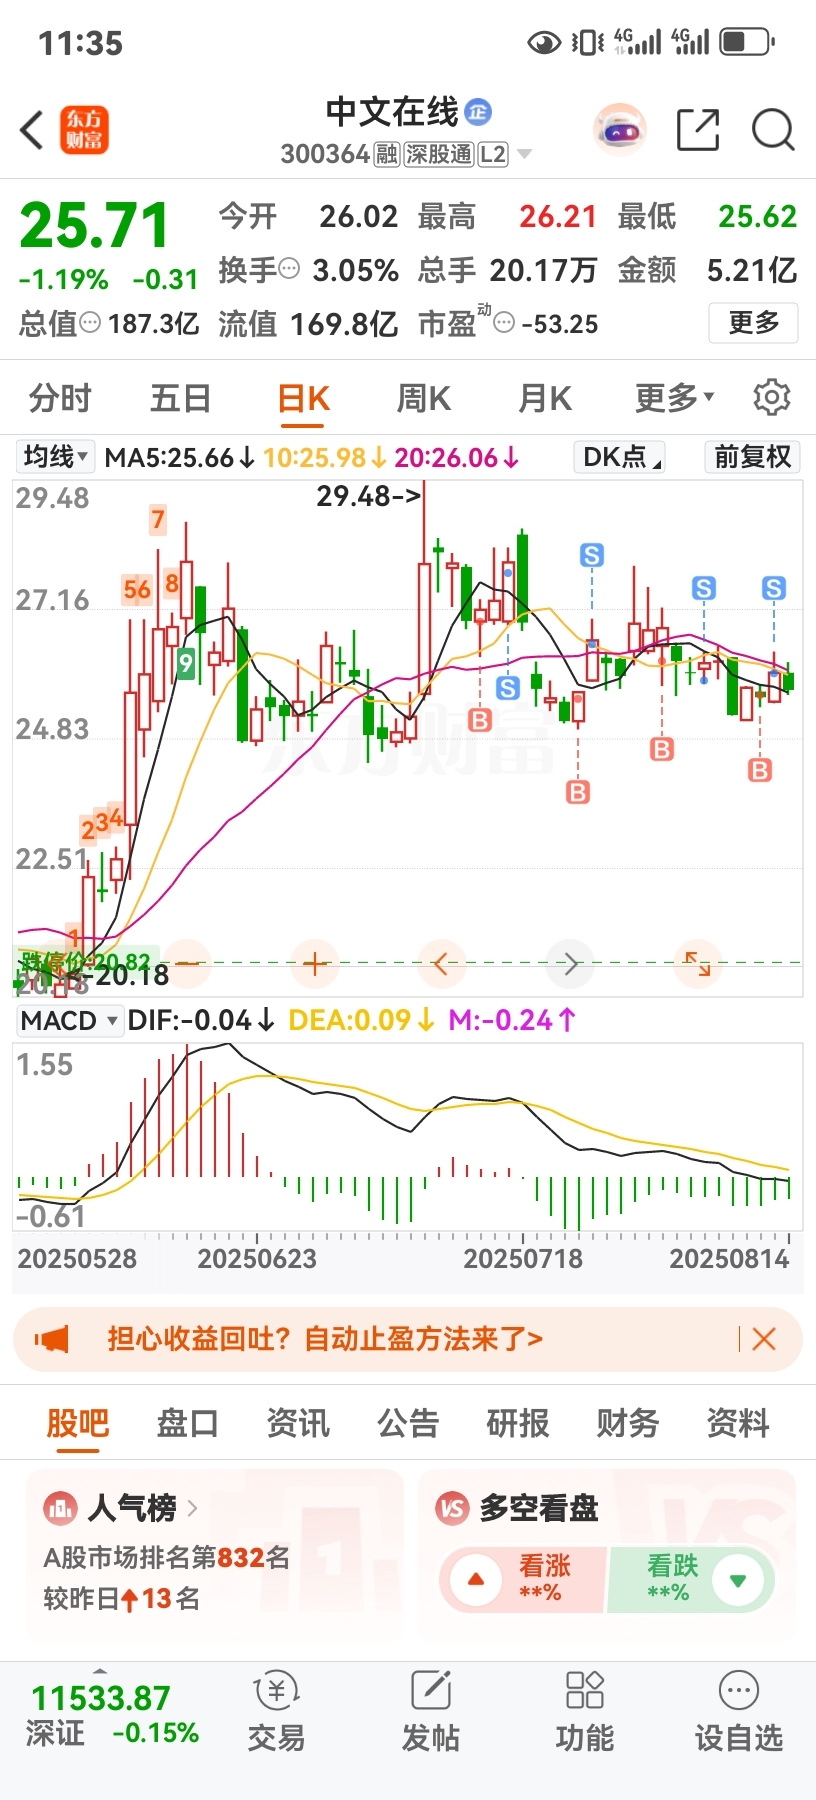Move the chart left with the arrow control
The width and height of the screenshot is (816, 1800).
pyautogui.click(x=441, y=964)
